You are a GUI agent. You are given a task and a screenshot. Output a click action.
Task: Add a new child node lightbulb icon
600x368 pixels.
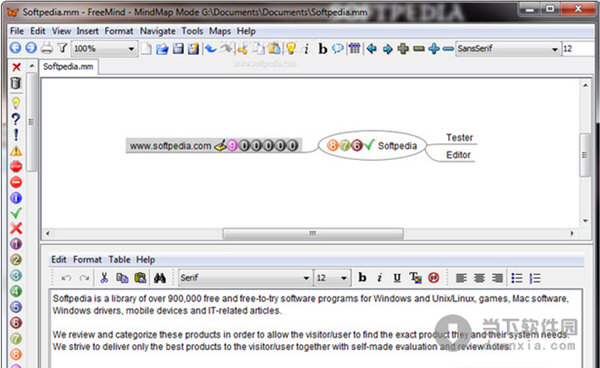(291, 49)
